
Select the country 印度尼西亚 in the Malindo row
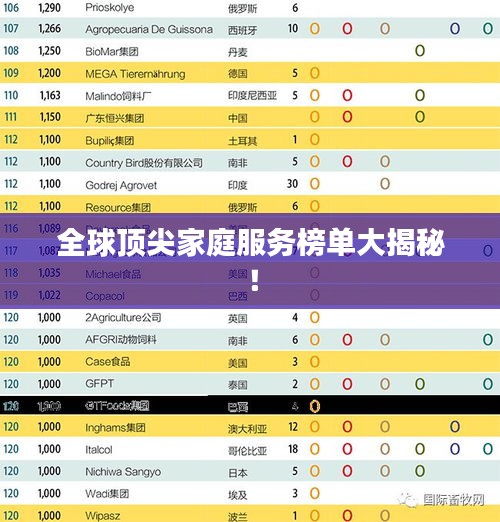click(x=252, y=96)
